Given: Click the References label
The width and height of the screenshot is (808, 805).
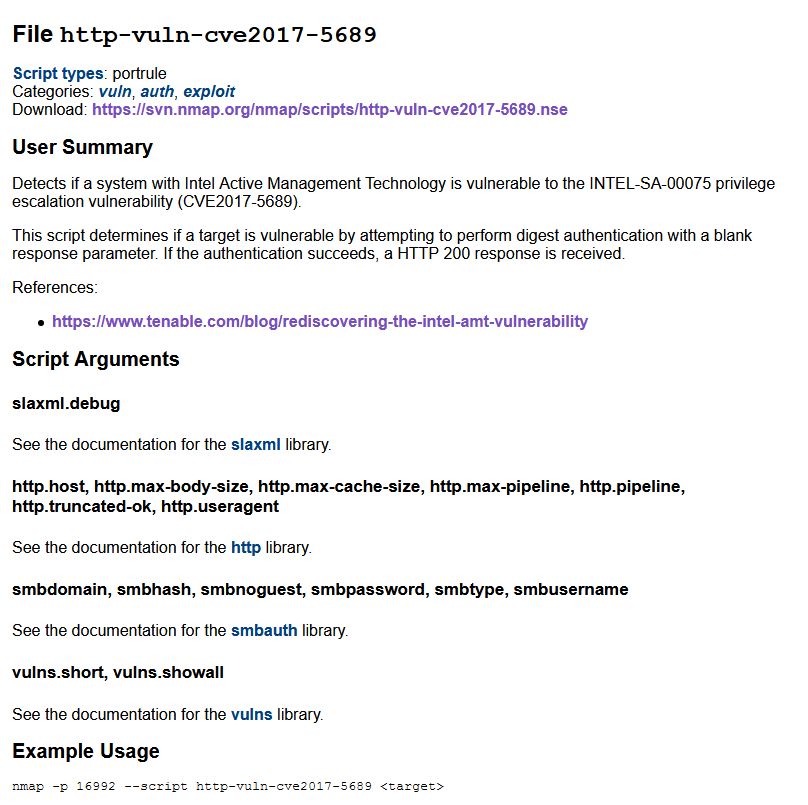Looking at the screenshot, I should [55, 287].
